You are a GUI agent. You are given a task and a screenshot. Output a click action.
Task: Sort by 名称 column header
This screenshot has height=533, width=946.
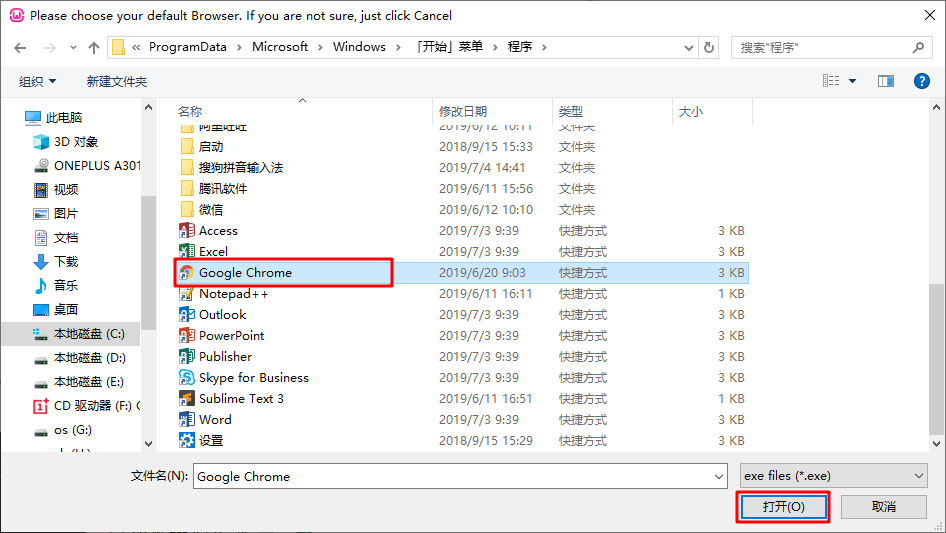pos(190,111)
